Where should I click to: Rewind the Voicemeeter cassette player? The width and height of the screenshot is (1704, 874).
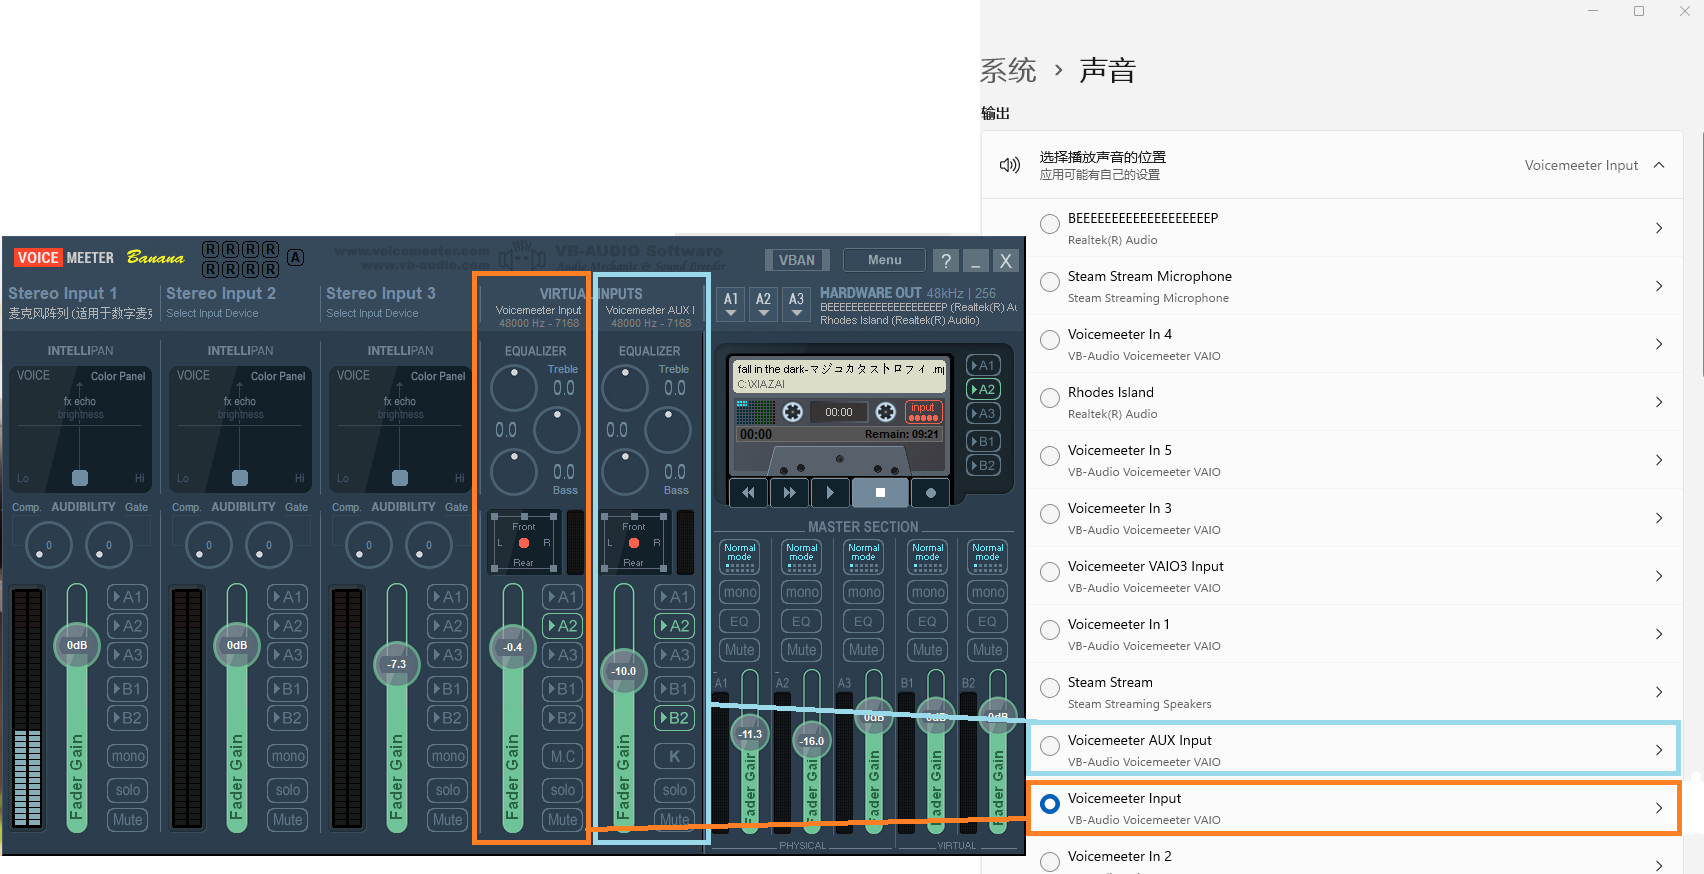748,492
